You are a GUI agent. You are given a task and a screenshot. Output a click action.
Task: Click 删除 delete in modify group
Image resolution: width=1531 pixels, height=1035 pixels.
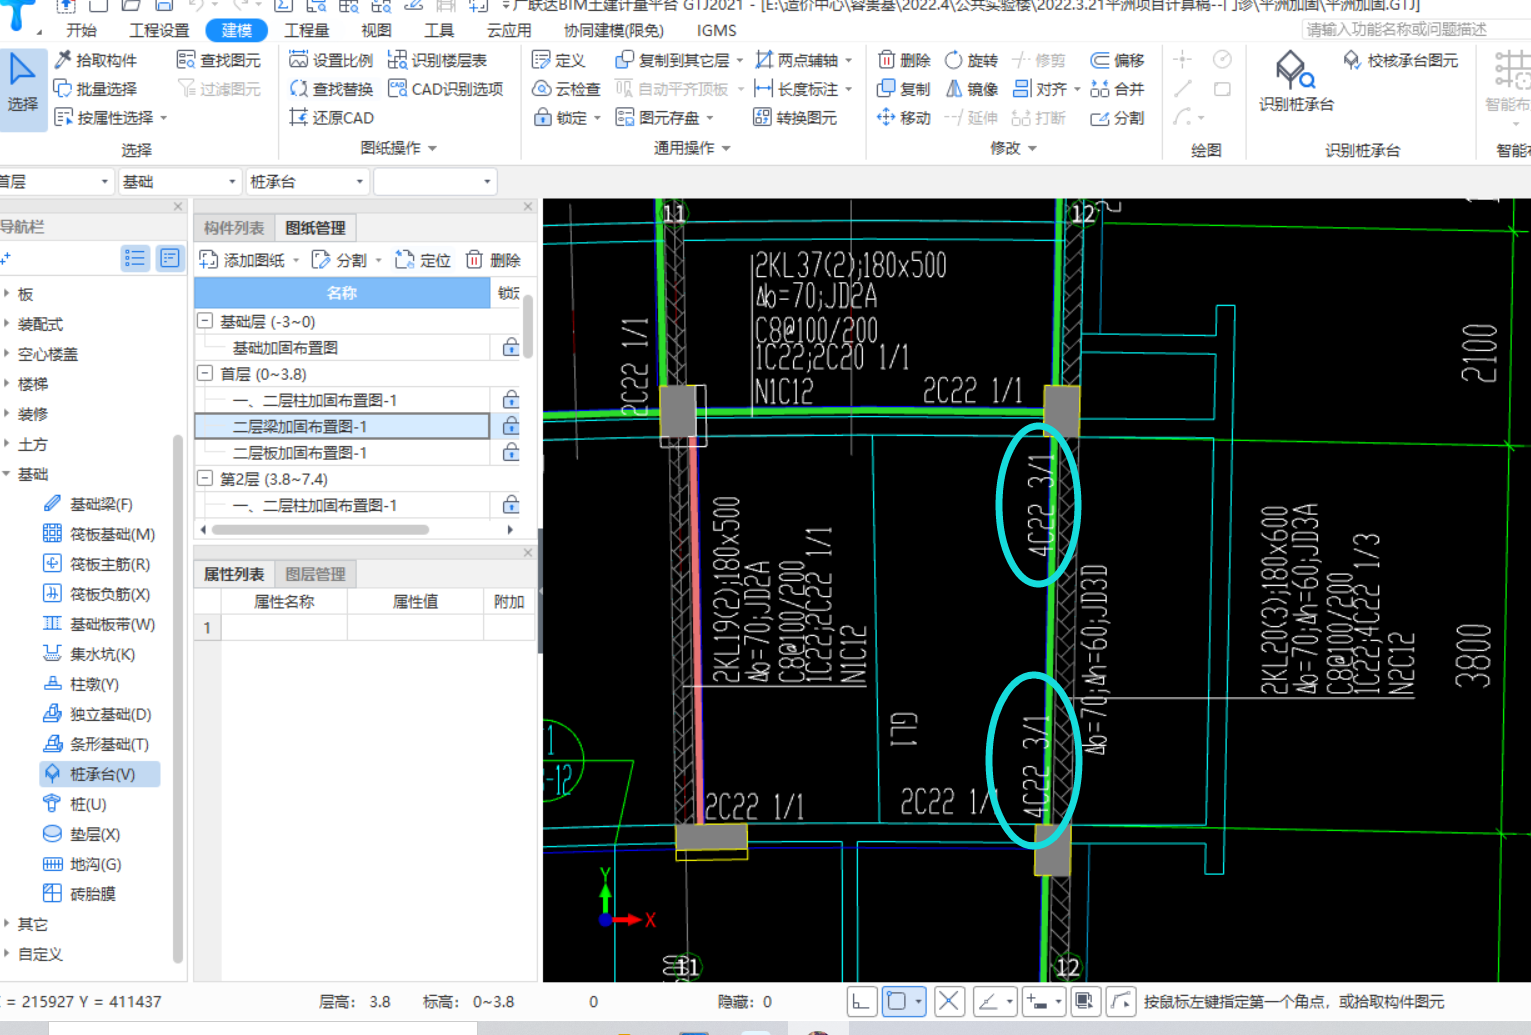[904, 60]
